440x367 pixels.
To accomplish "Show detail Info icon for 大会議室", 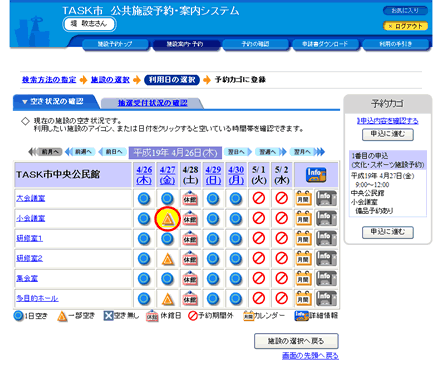I will [x=326, y=199].
